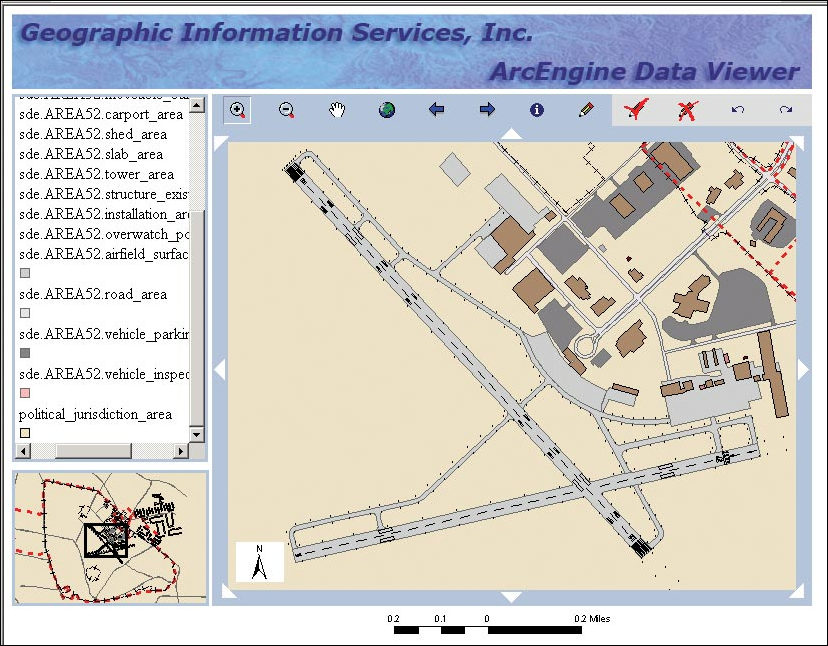Select the sde.AREA52.carport_area layer
This screenshot has width=828, height=646.
[101, 115]
